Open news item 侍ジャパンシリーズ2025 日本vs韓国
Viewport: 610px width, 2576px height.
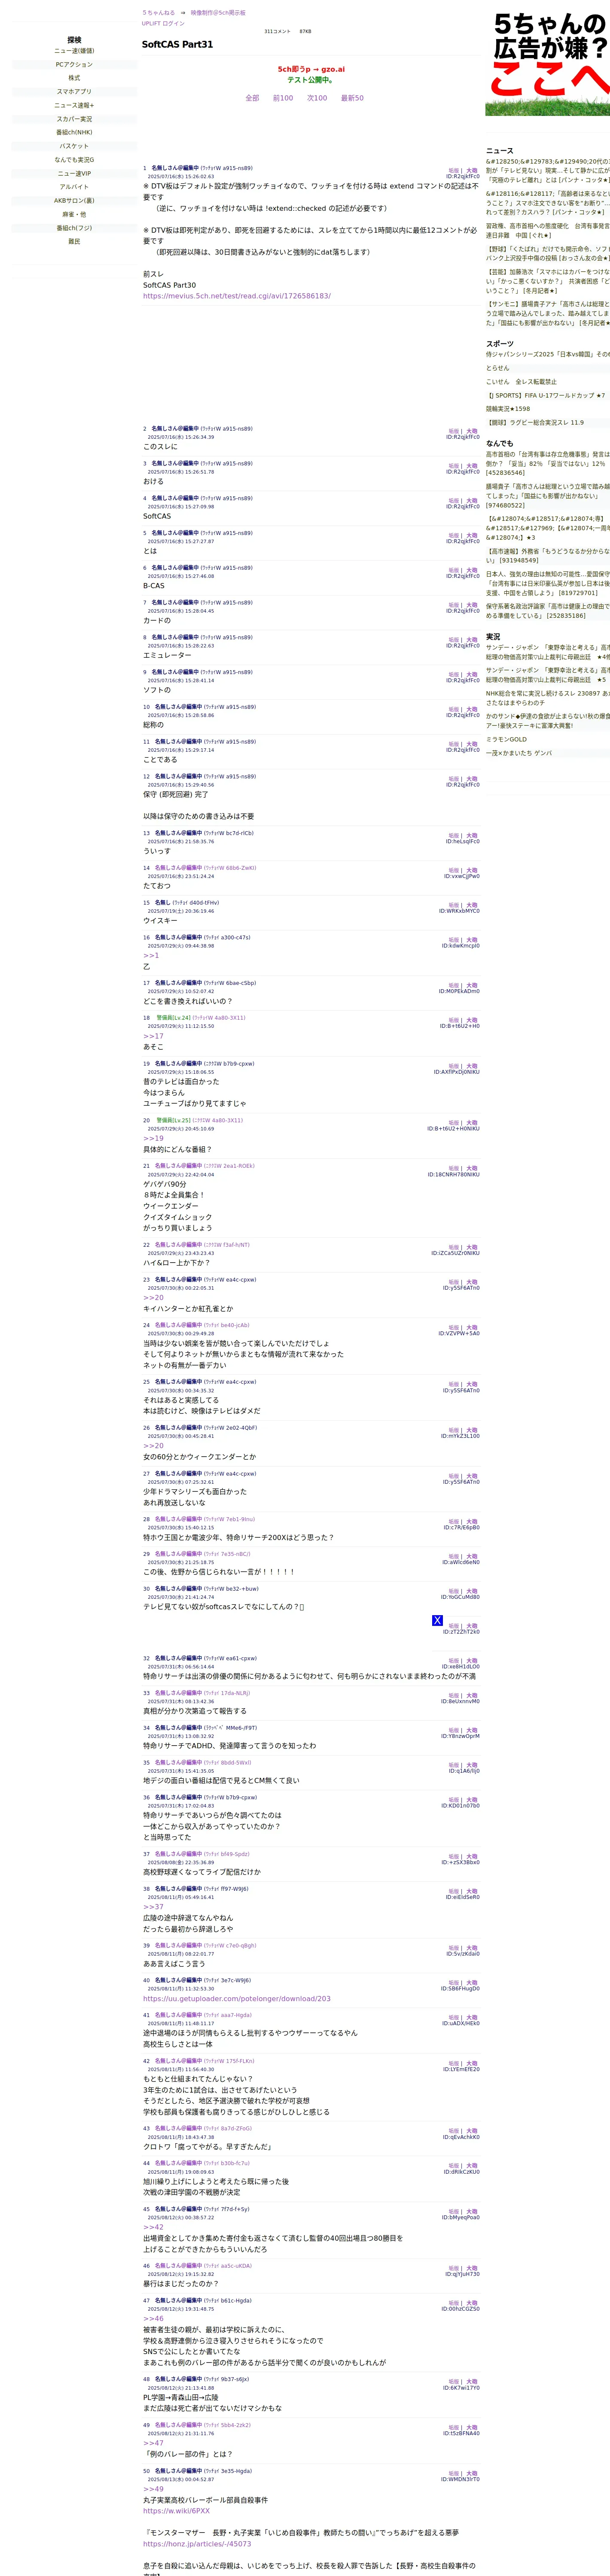pyautogui.click(x=548, y=354)
